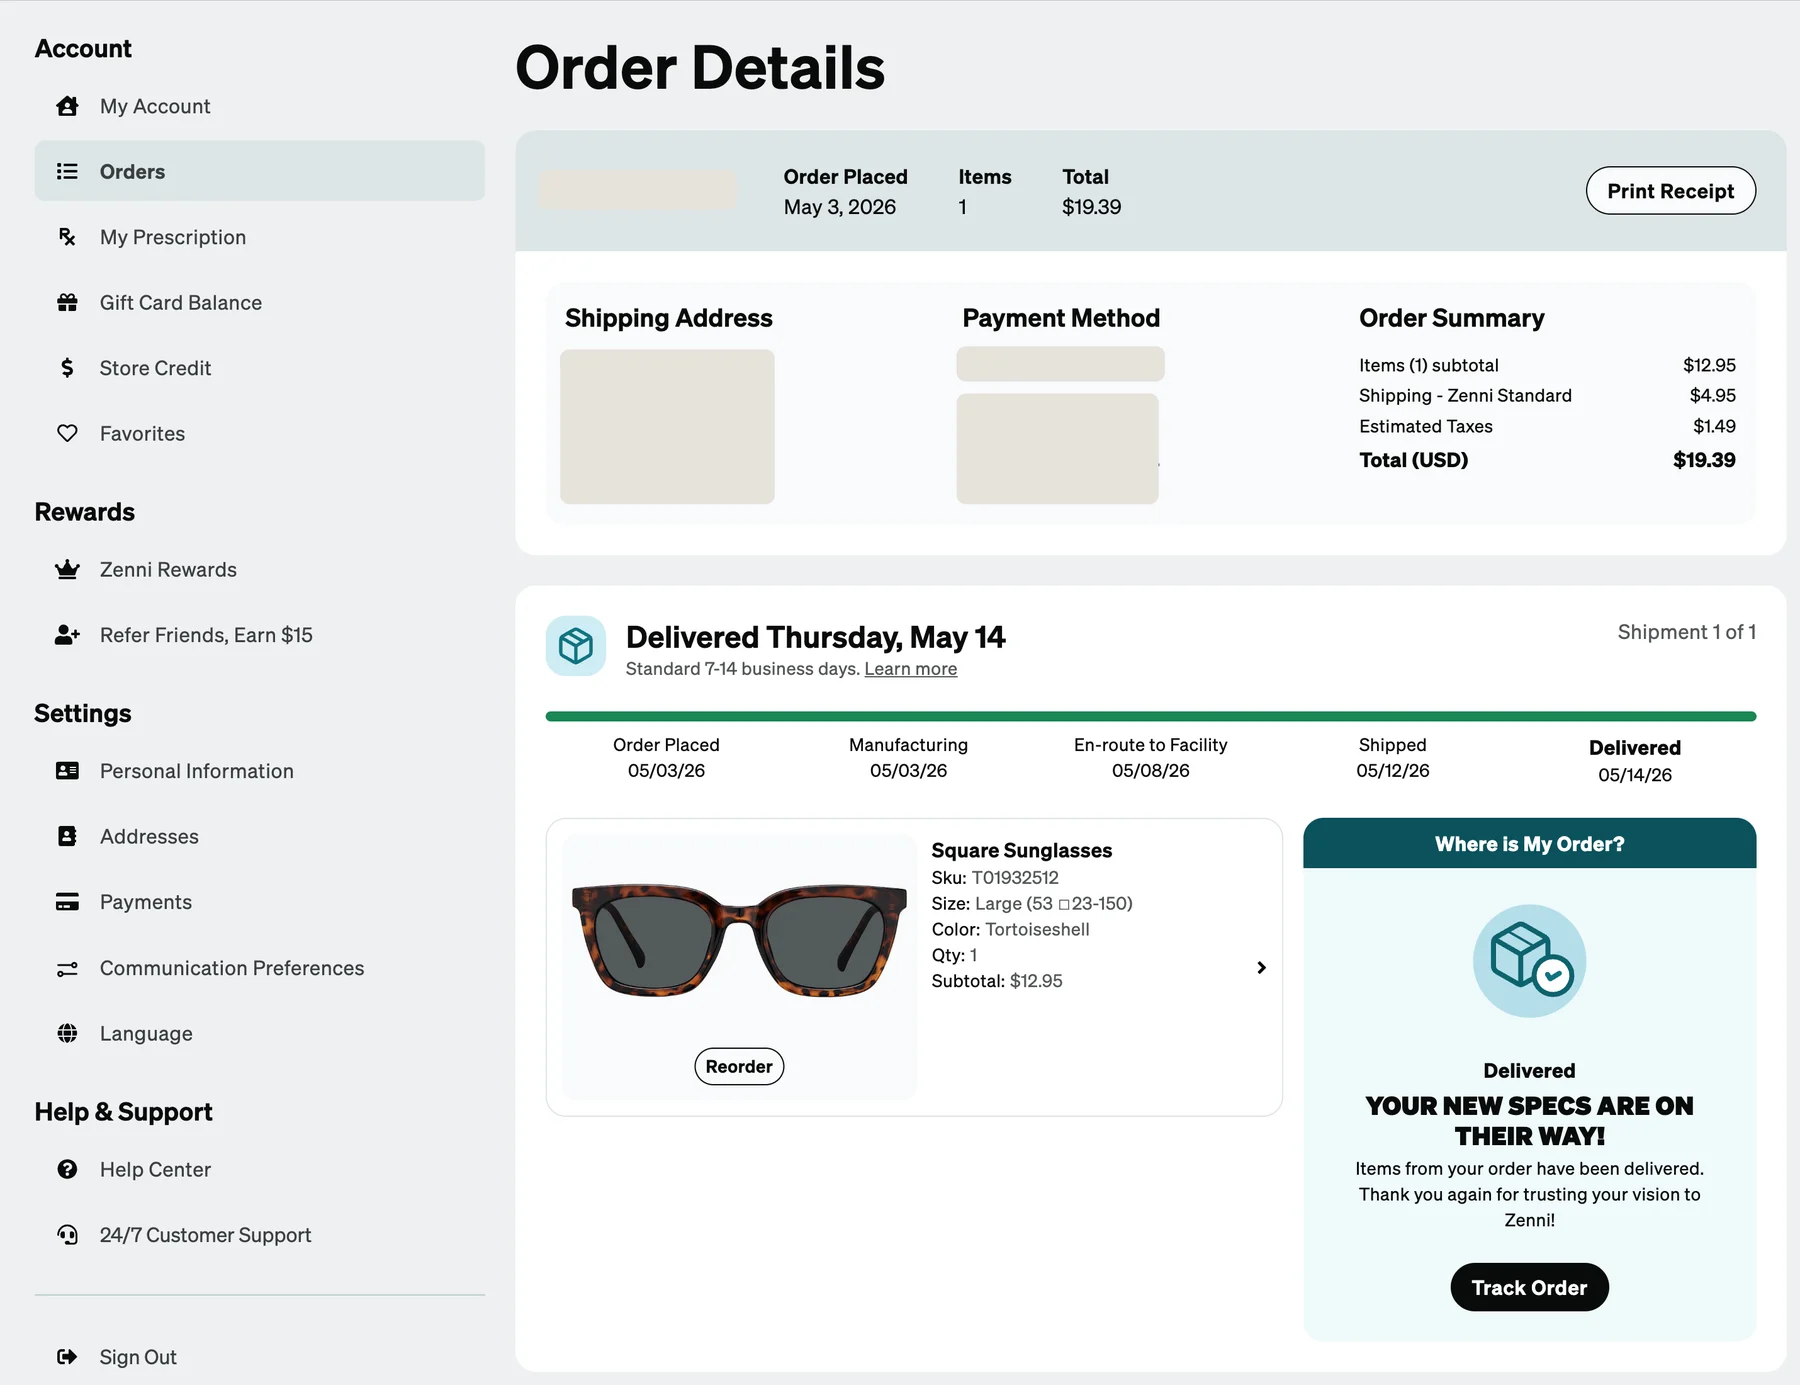1800x1385 pixels.
Task: Click the Orders list icon
Action: tap(67, 171)
